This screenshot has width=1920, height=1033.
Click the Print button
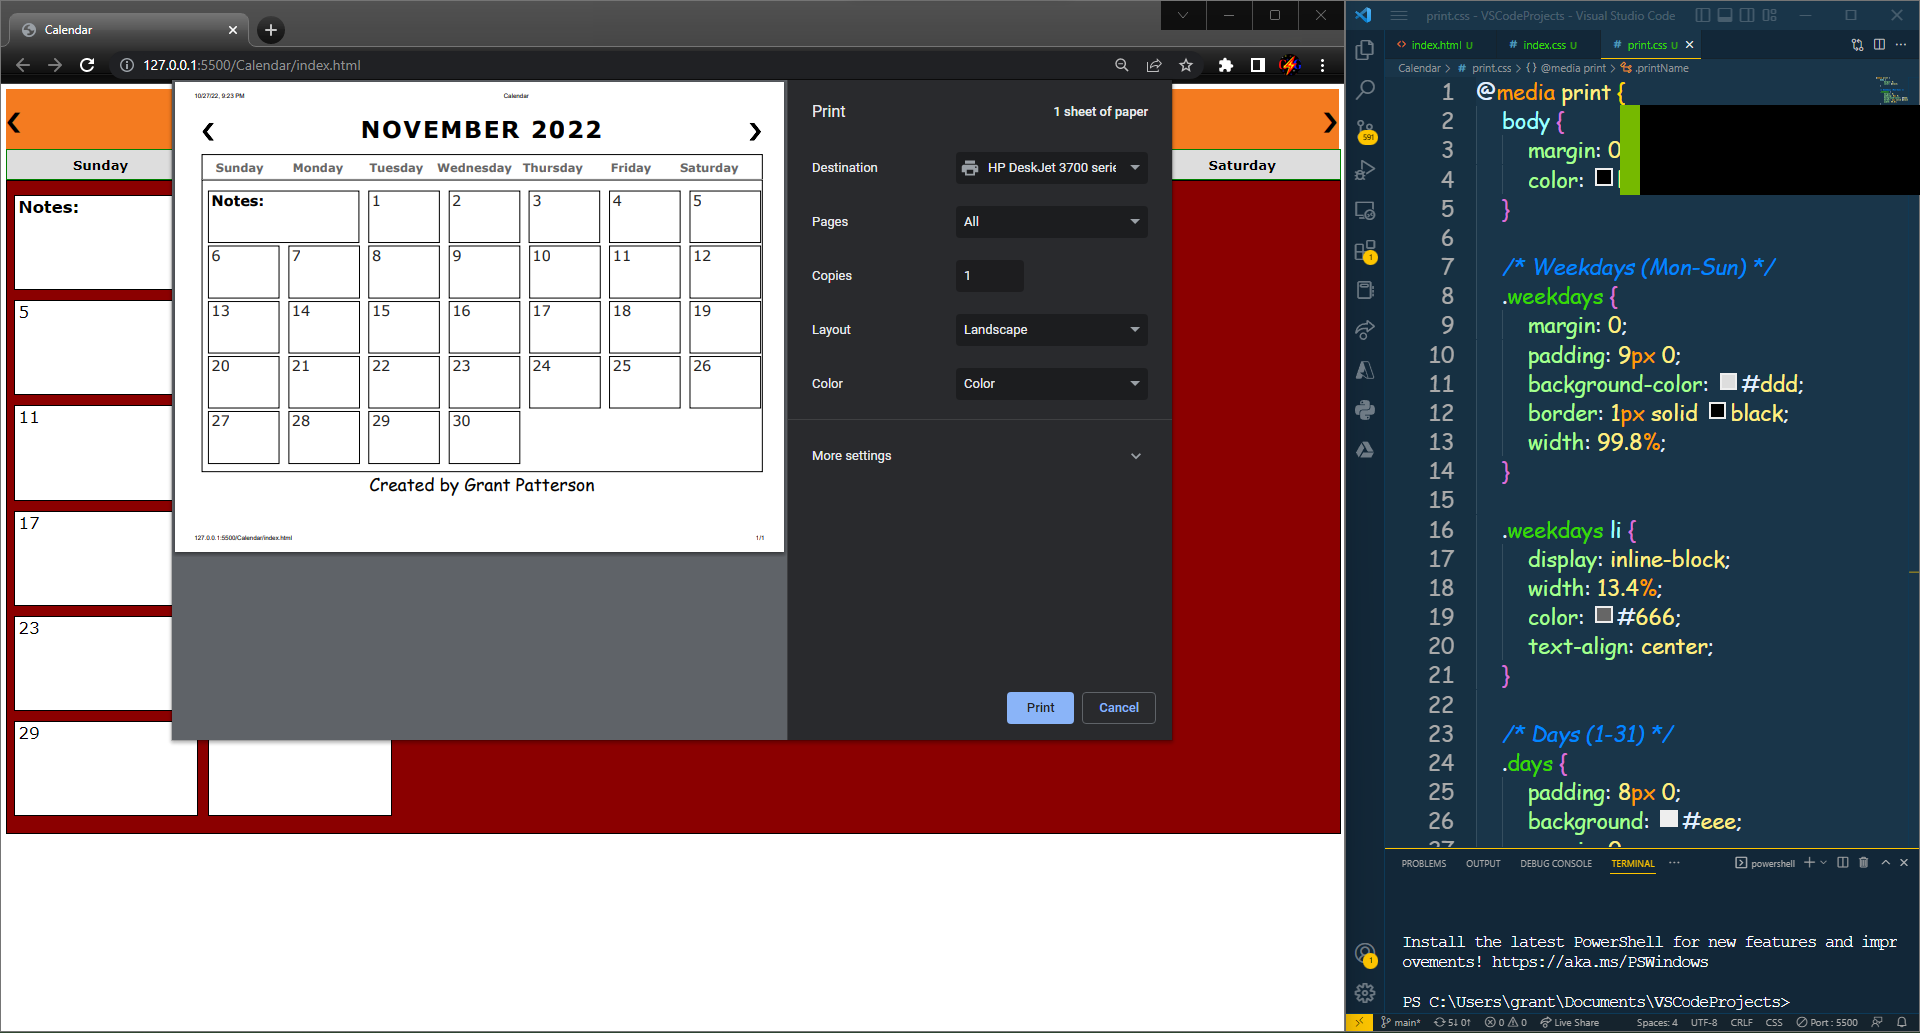tap(1040, 708)
